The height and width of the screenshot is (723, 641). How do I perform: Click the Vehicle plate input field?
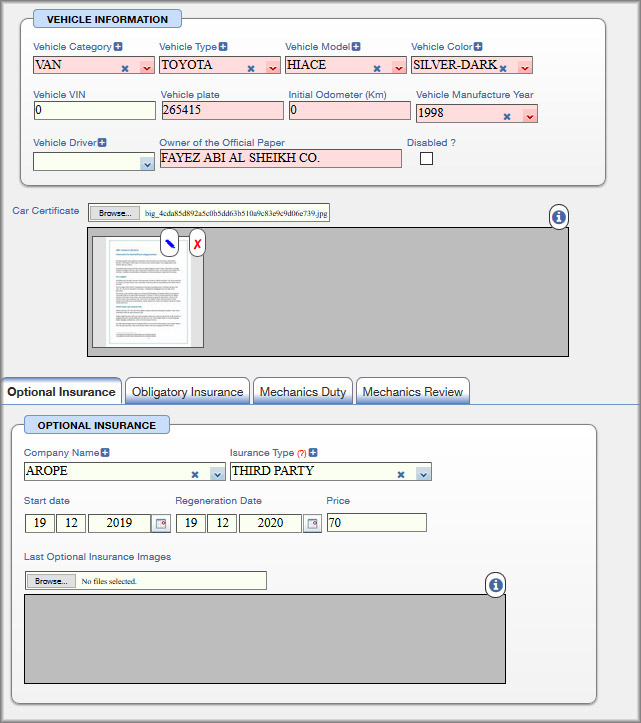(222, 110)
